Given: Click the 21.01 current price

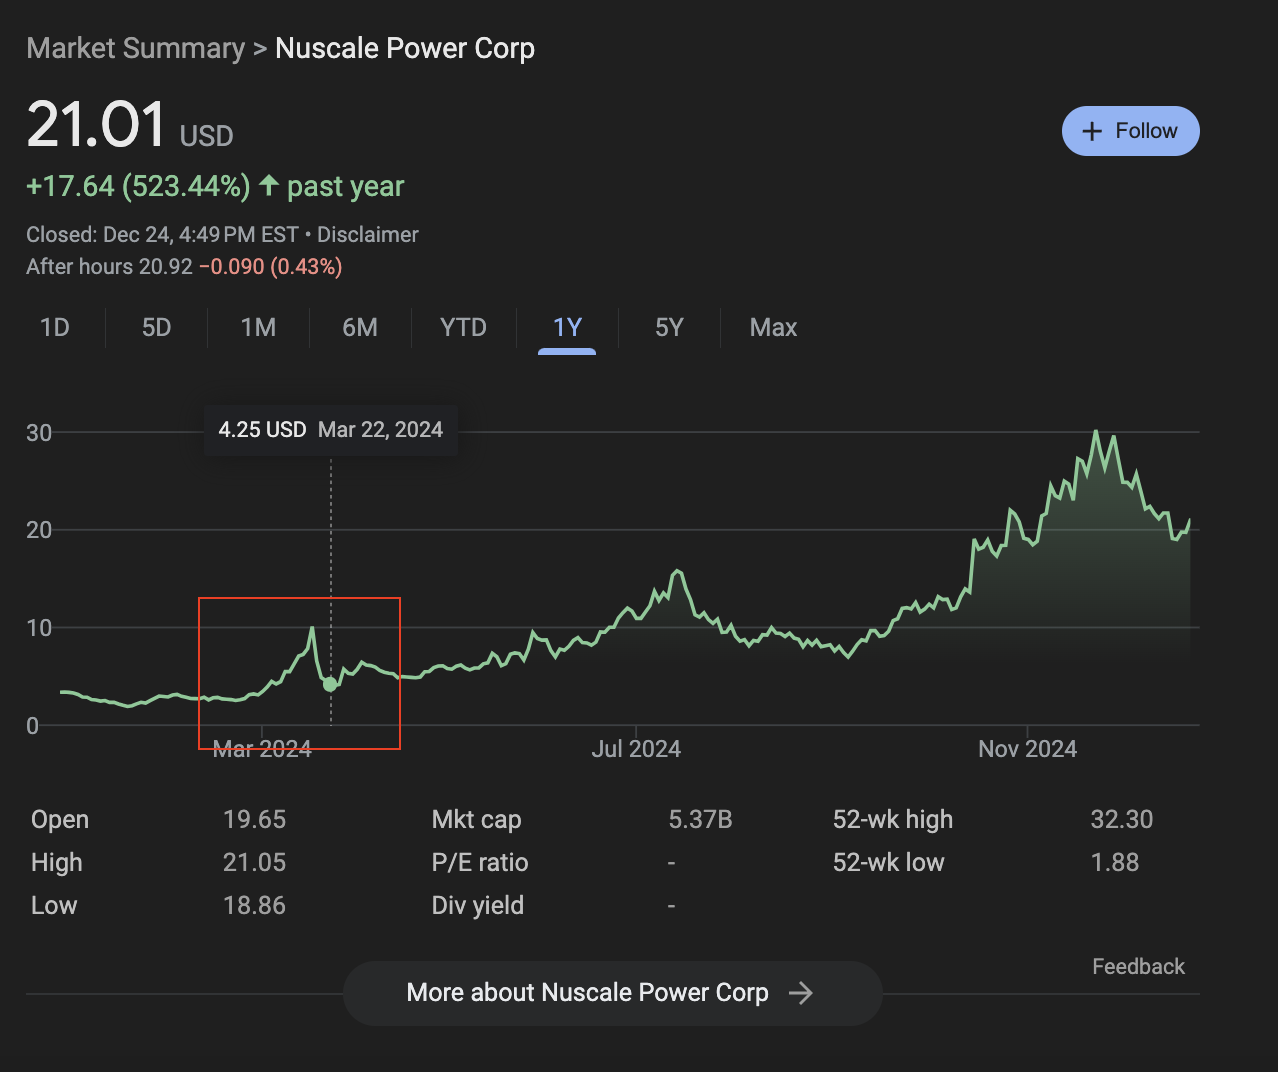Looking at the screenshot, I should point(96,125).
